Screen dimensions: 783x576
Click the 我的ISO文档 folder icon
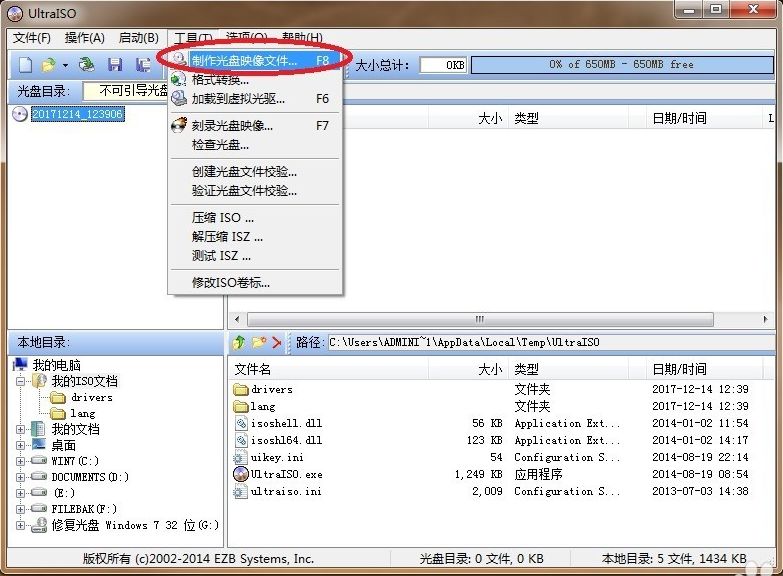click(39, 381)
